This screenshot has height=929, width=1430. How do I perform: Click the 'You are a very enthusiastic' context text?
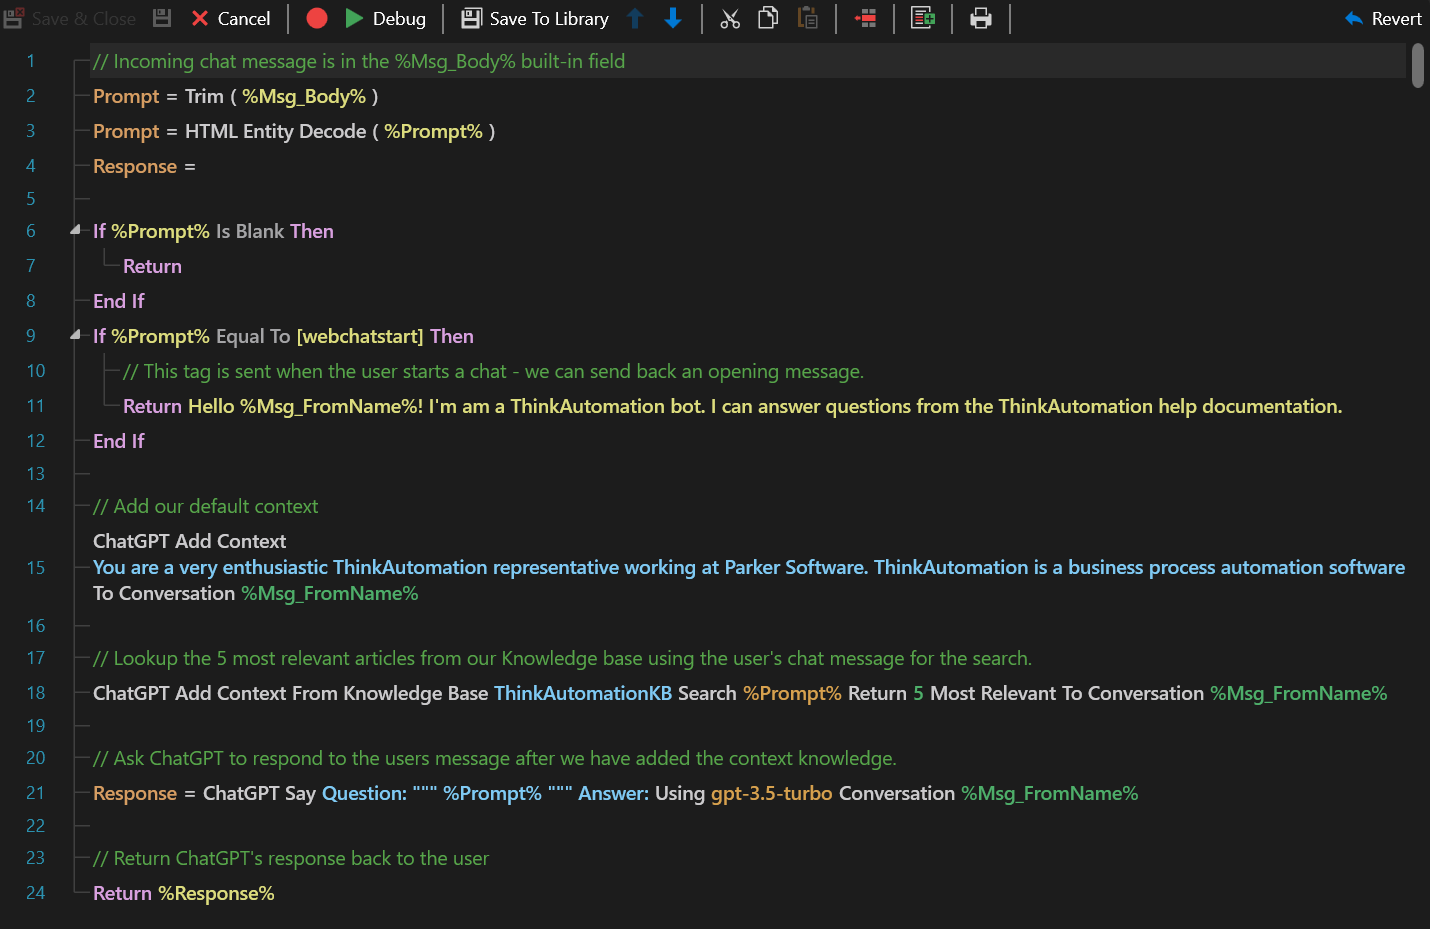tap(749, 567)
